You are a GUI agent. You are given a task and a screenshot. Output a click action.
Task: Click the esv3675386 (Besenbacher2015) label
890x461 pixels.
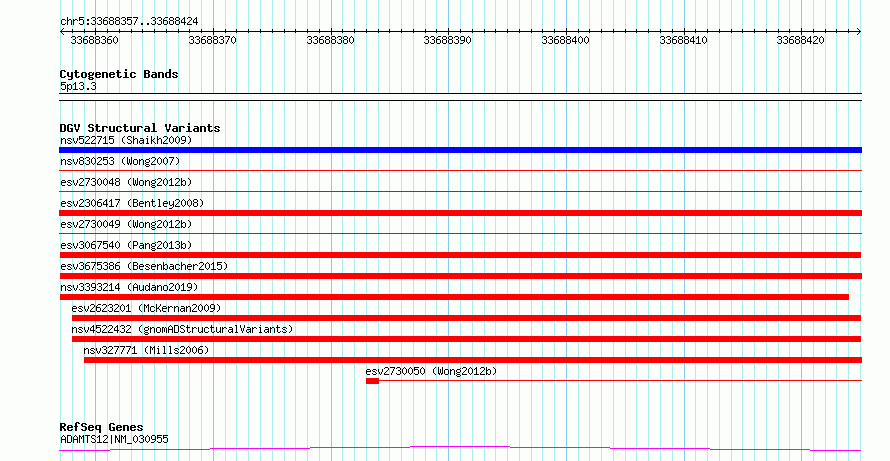coord(144,266)
